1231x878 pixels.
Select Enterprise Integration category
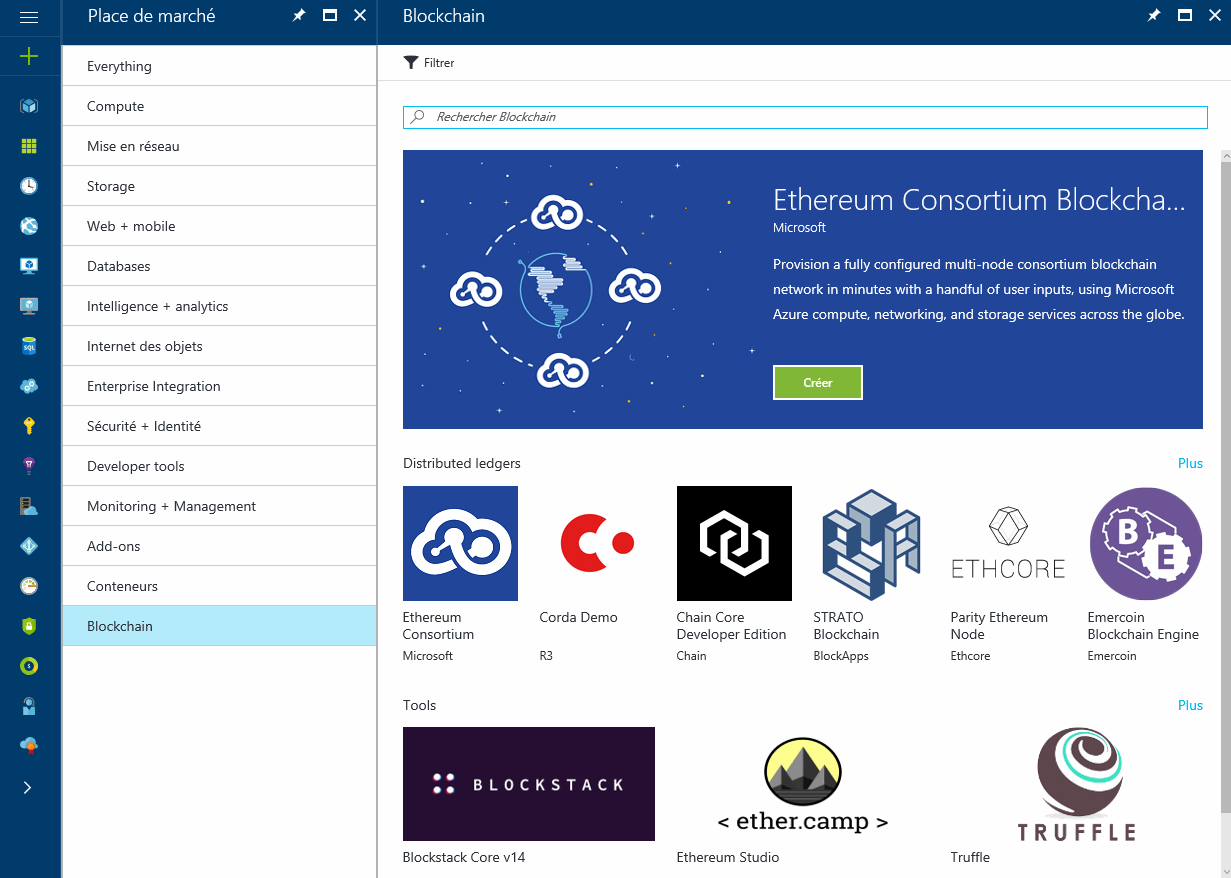tap(219, 386)
